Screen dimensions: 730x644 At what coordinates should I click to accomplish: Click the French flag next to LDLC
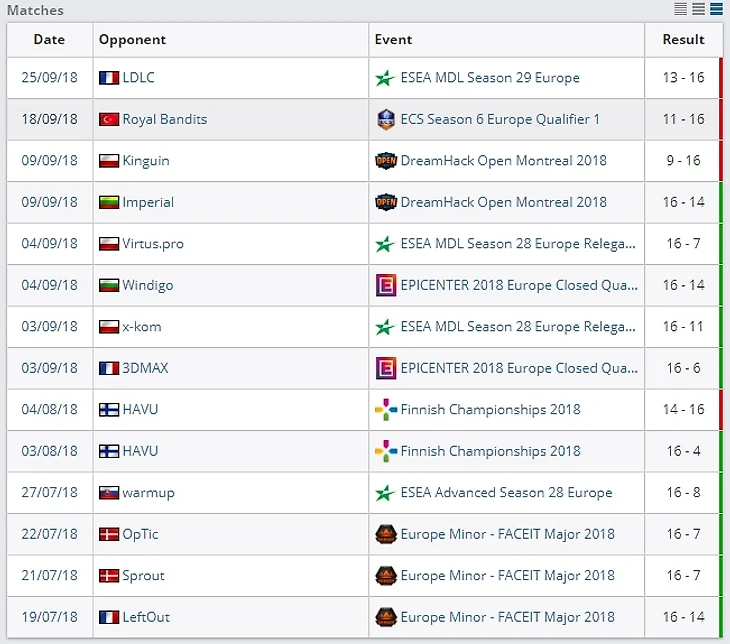(x=109, y=78)
